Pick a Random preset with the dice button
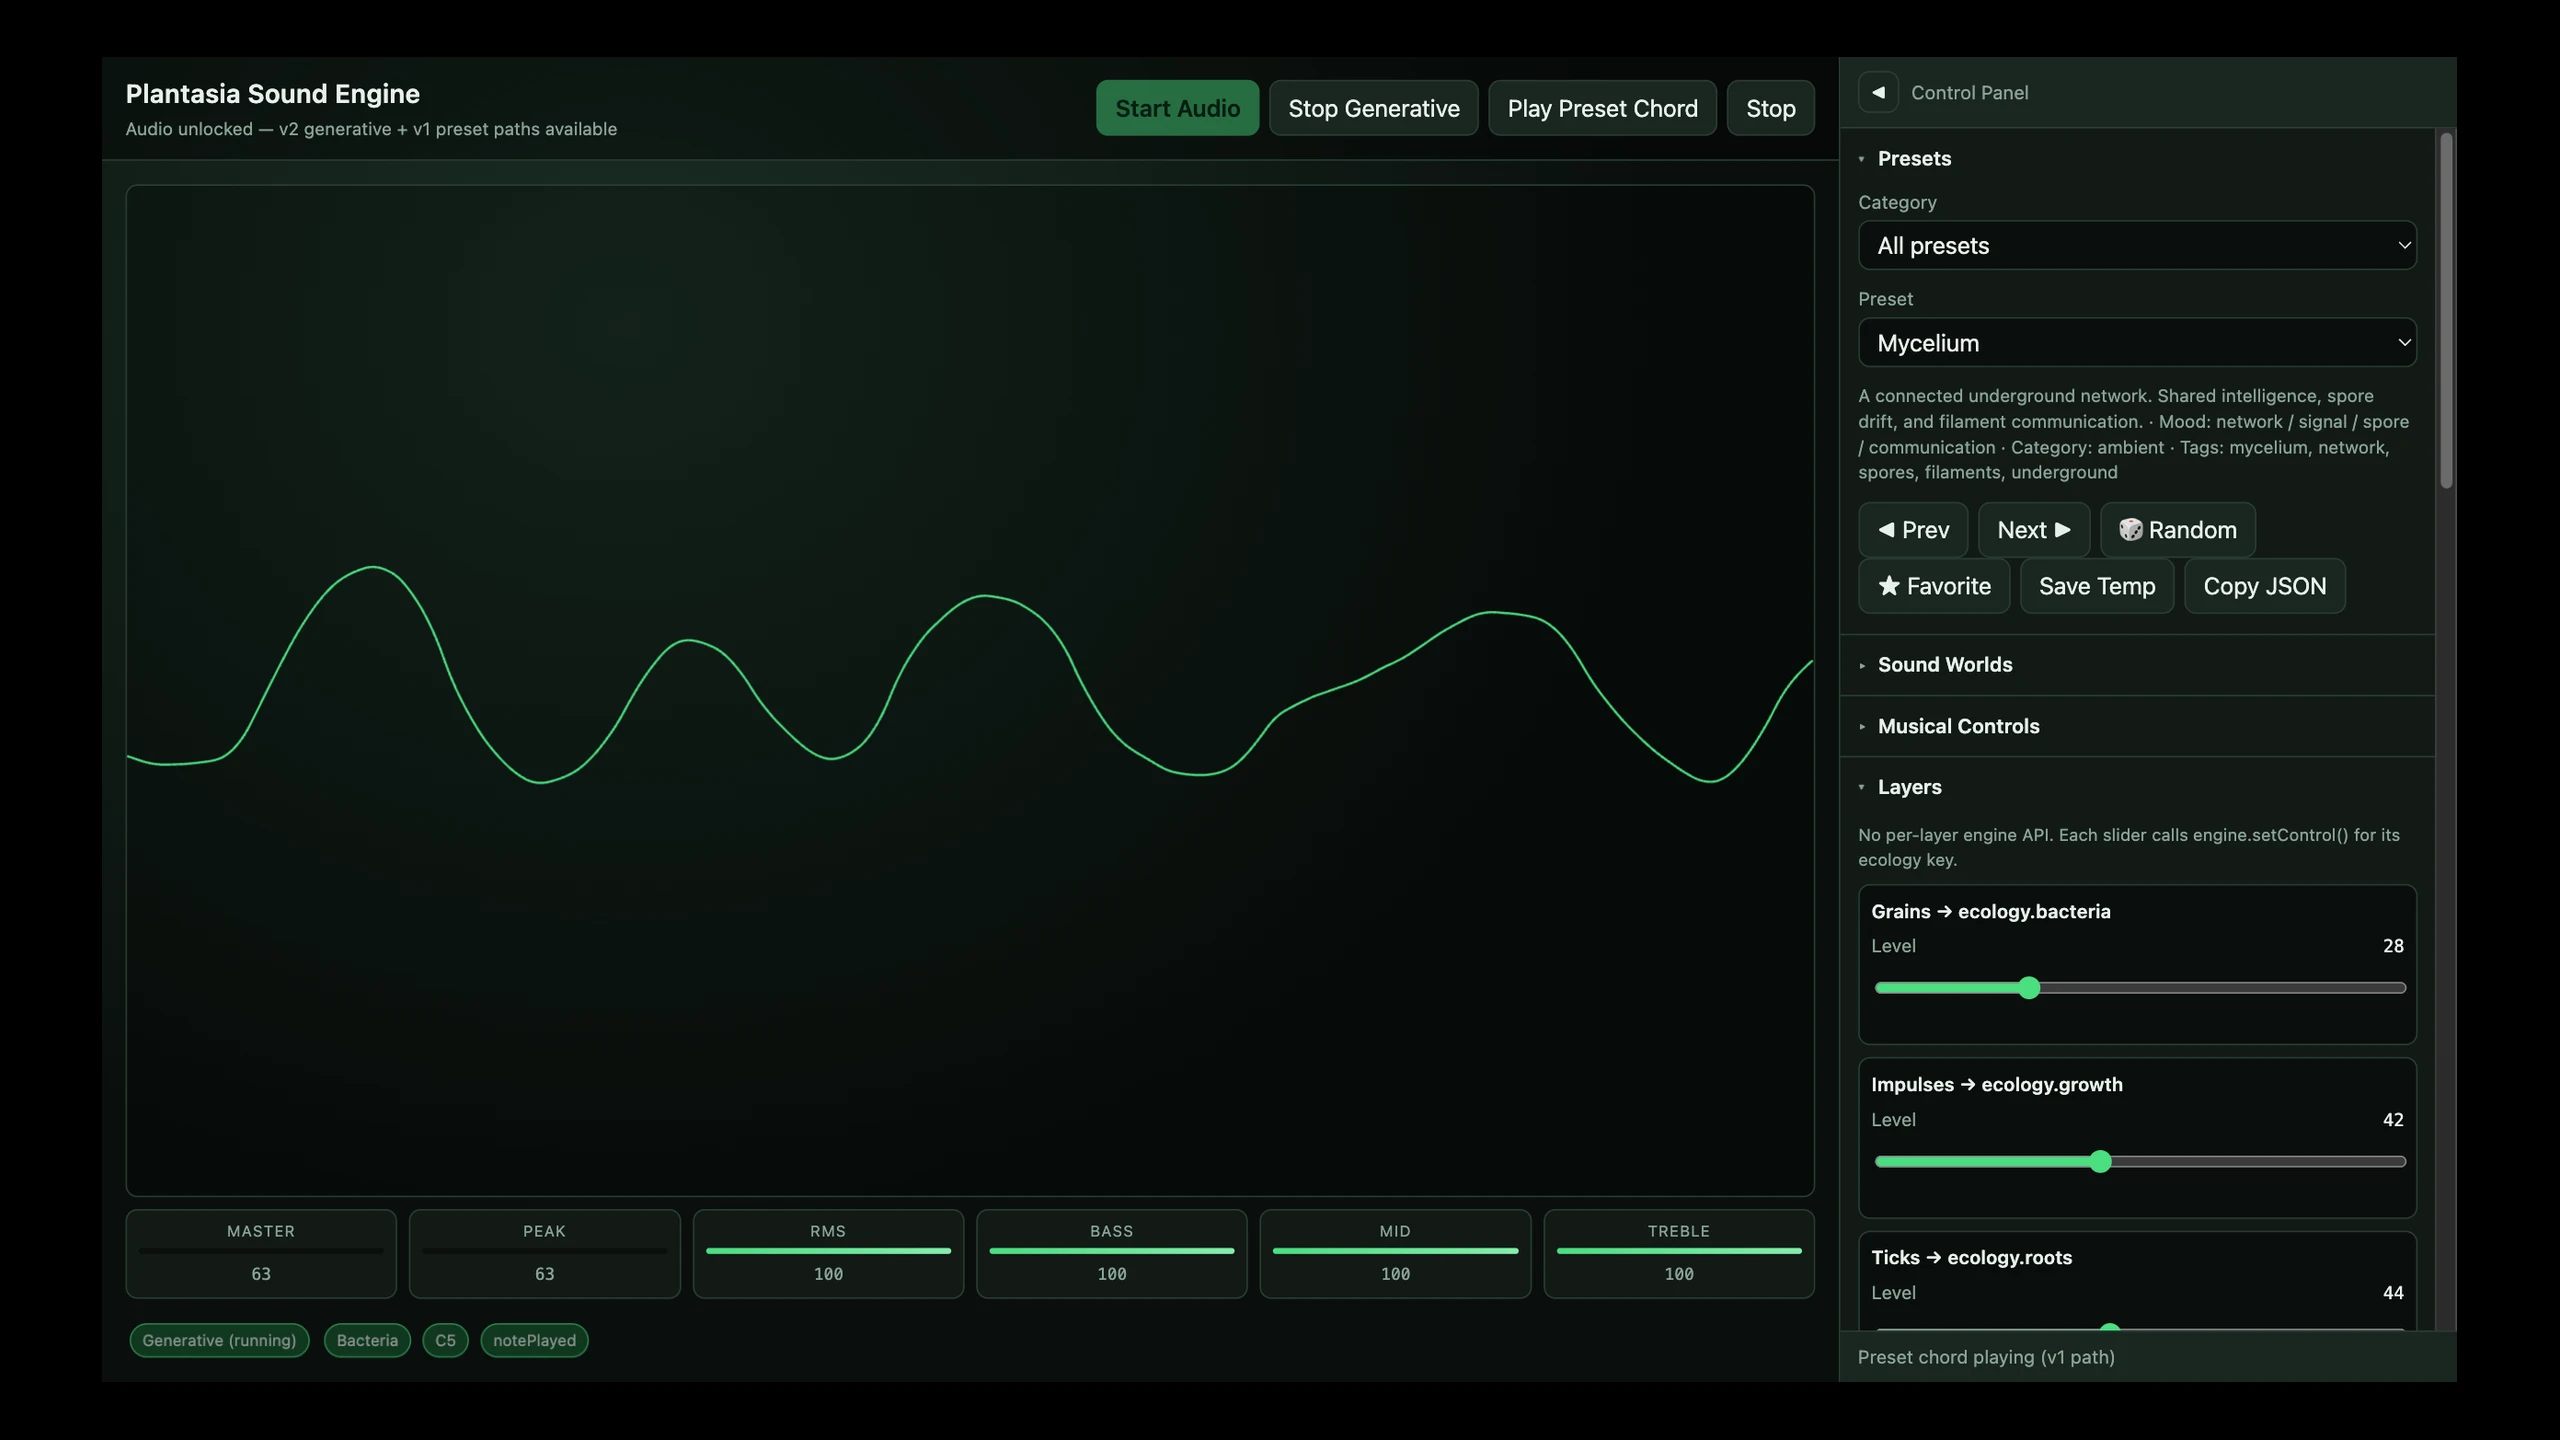2560x1440 pixels. tap(2178, 530)
